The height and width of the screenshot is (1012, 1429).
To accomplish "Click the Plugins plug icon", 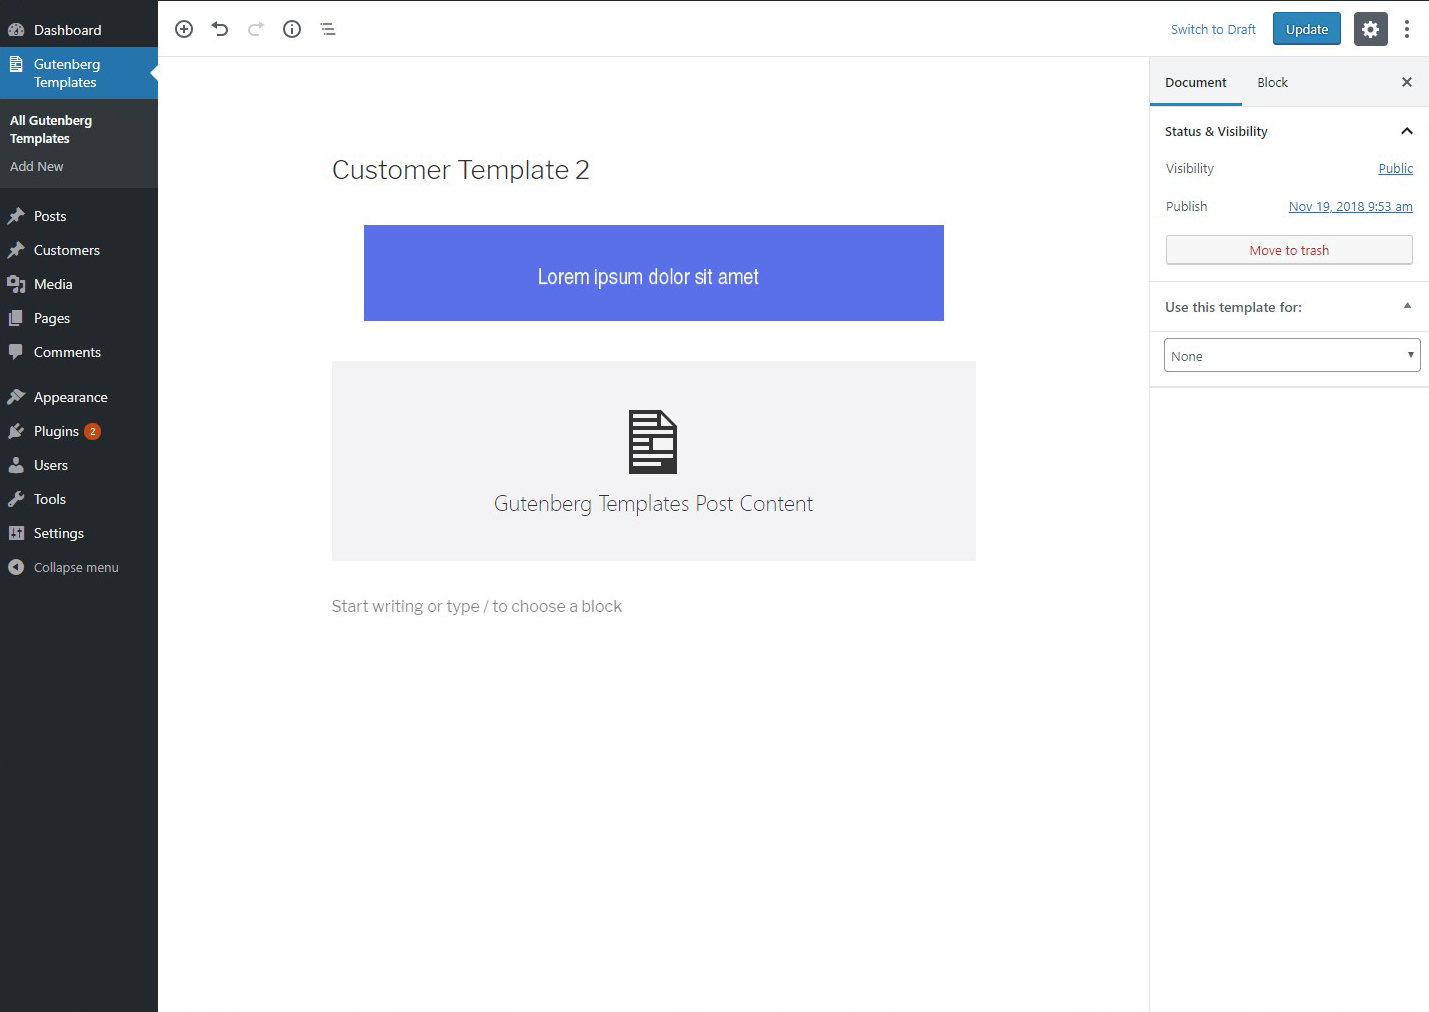I will [16, 431].
